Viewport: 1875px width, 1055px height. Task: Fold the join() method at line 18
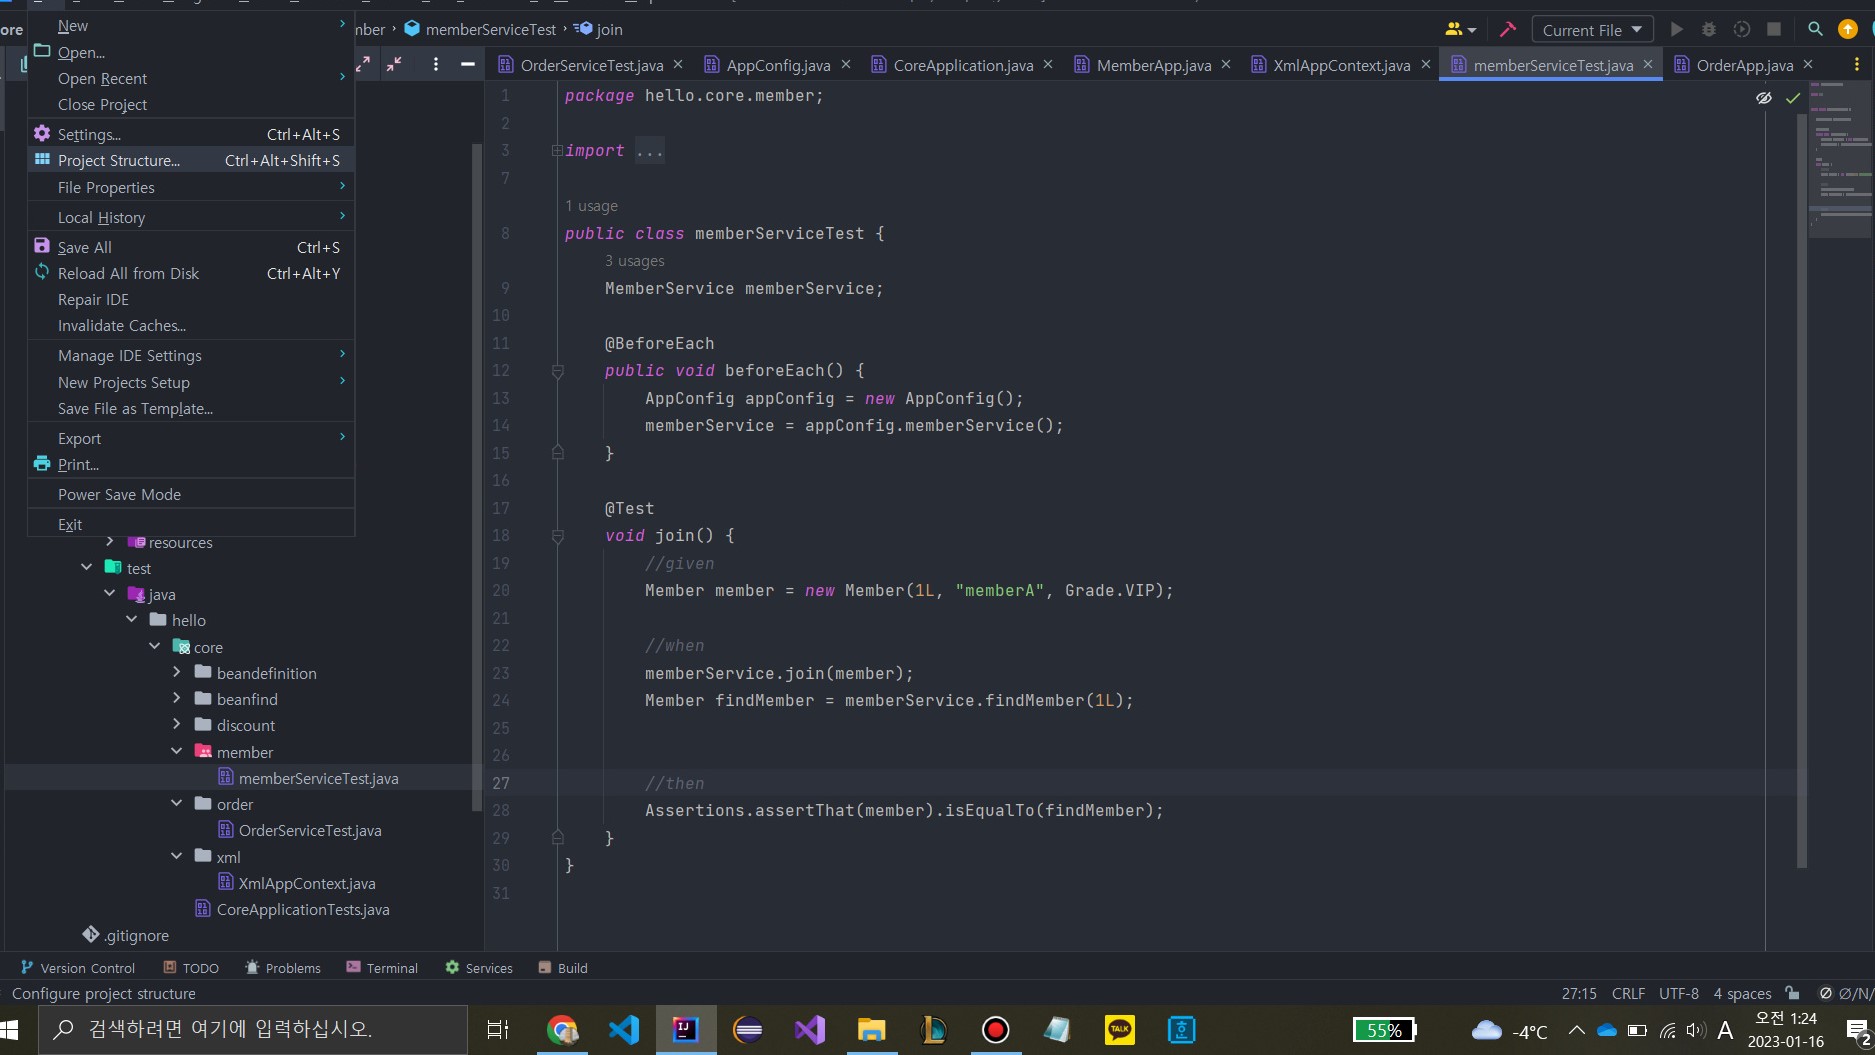pos(558,536)
